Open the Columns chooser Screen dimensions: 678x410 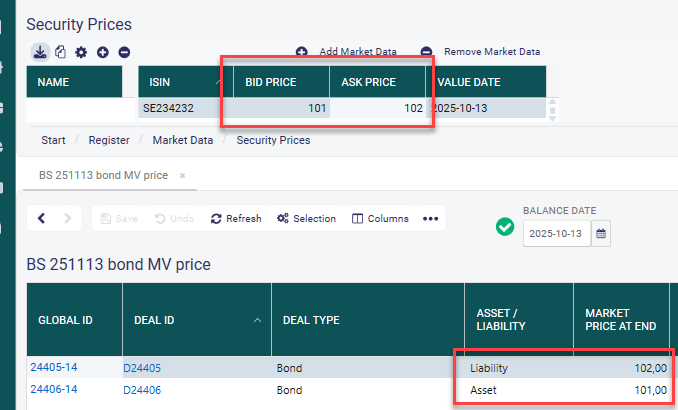click(380, 218)
